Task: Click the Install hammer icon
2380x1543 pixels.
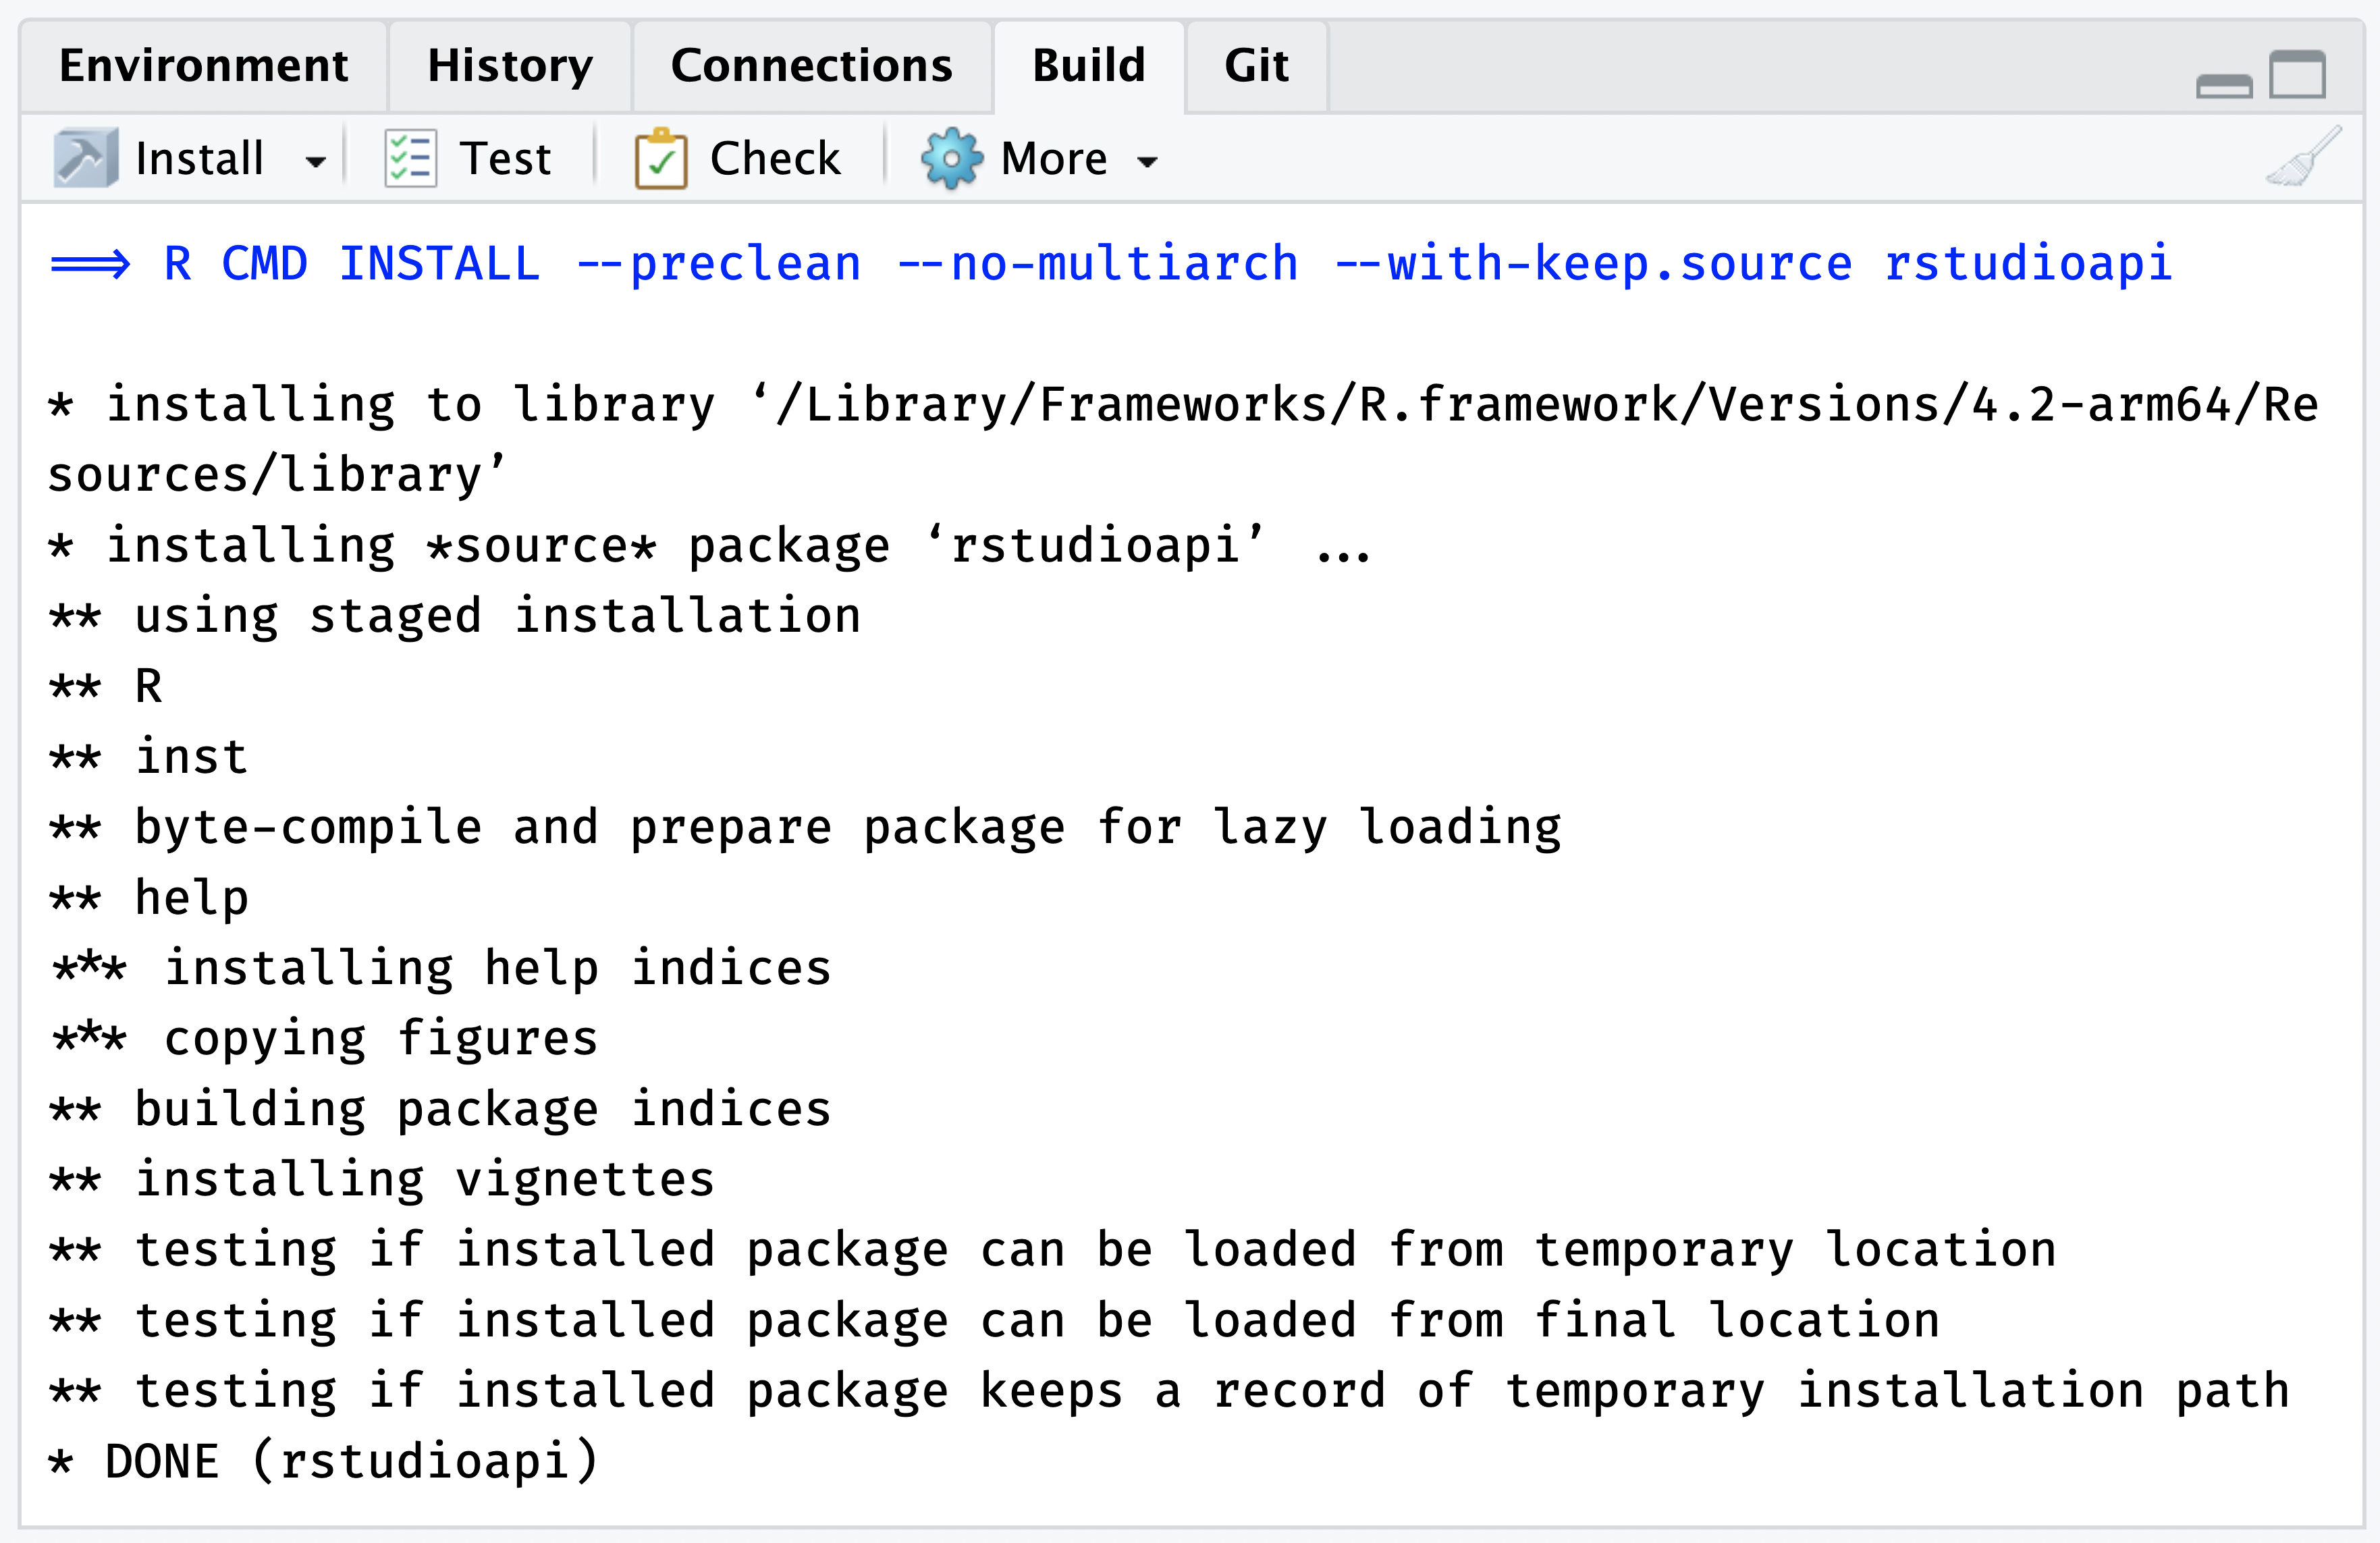Action: coord(86,158)
